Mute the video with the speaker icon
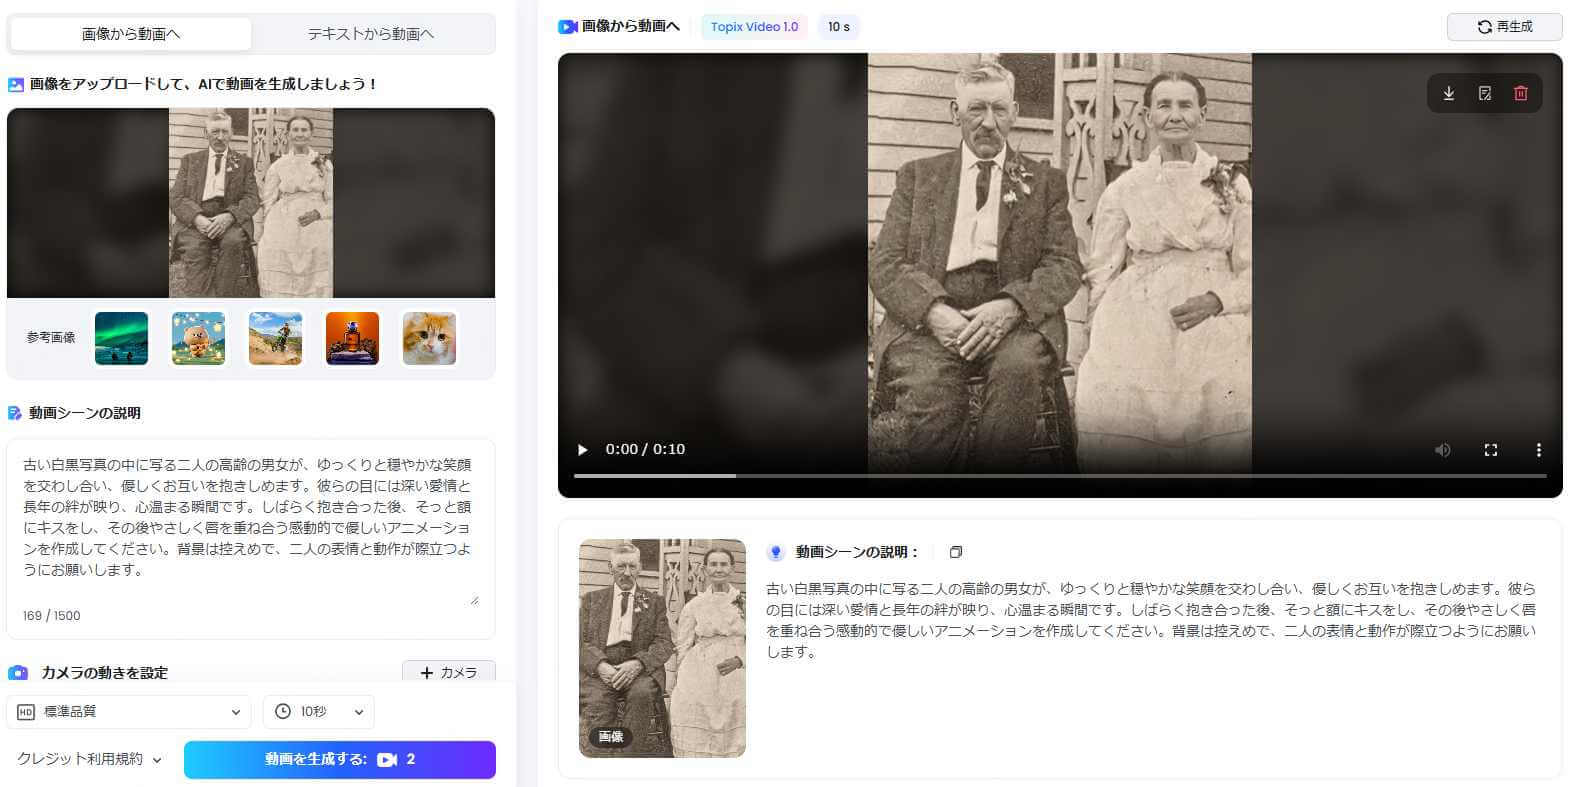1572x787 pixels. 1442,450
